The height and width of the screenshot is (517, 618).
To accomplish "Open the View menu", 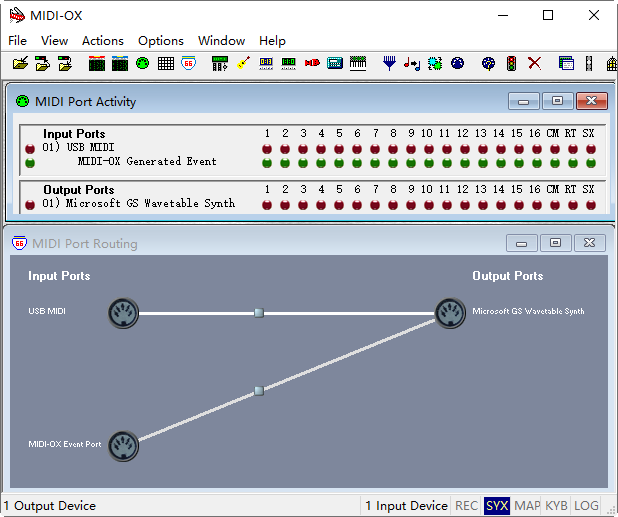I will (54, 41).
